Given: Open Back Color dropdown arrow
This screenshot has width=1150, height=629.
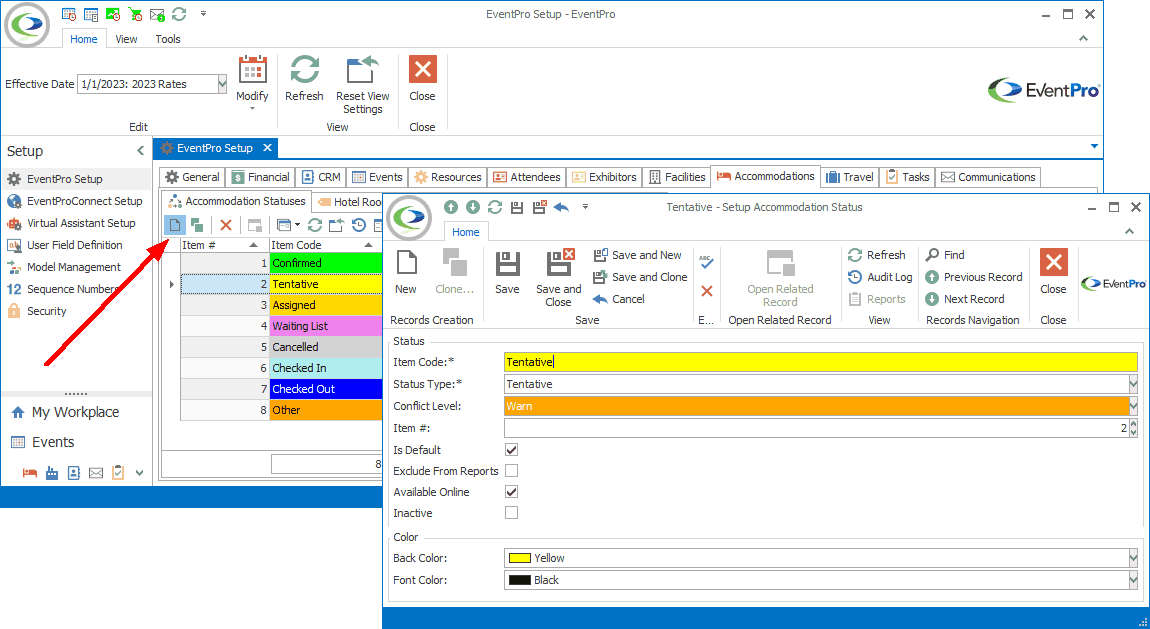Looking at the screenshot, I should [x=1133, y=559].
